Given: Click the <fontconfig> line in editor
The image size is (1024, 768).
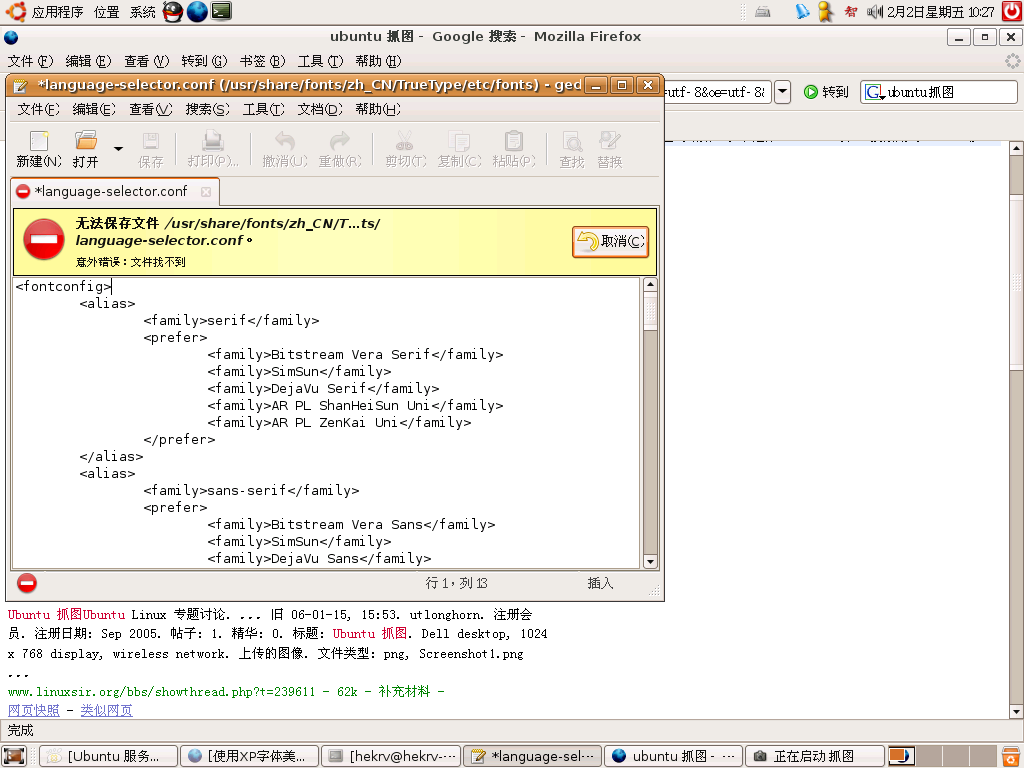Looking at the screenshot, I should click(x=63, y=286).
